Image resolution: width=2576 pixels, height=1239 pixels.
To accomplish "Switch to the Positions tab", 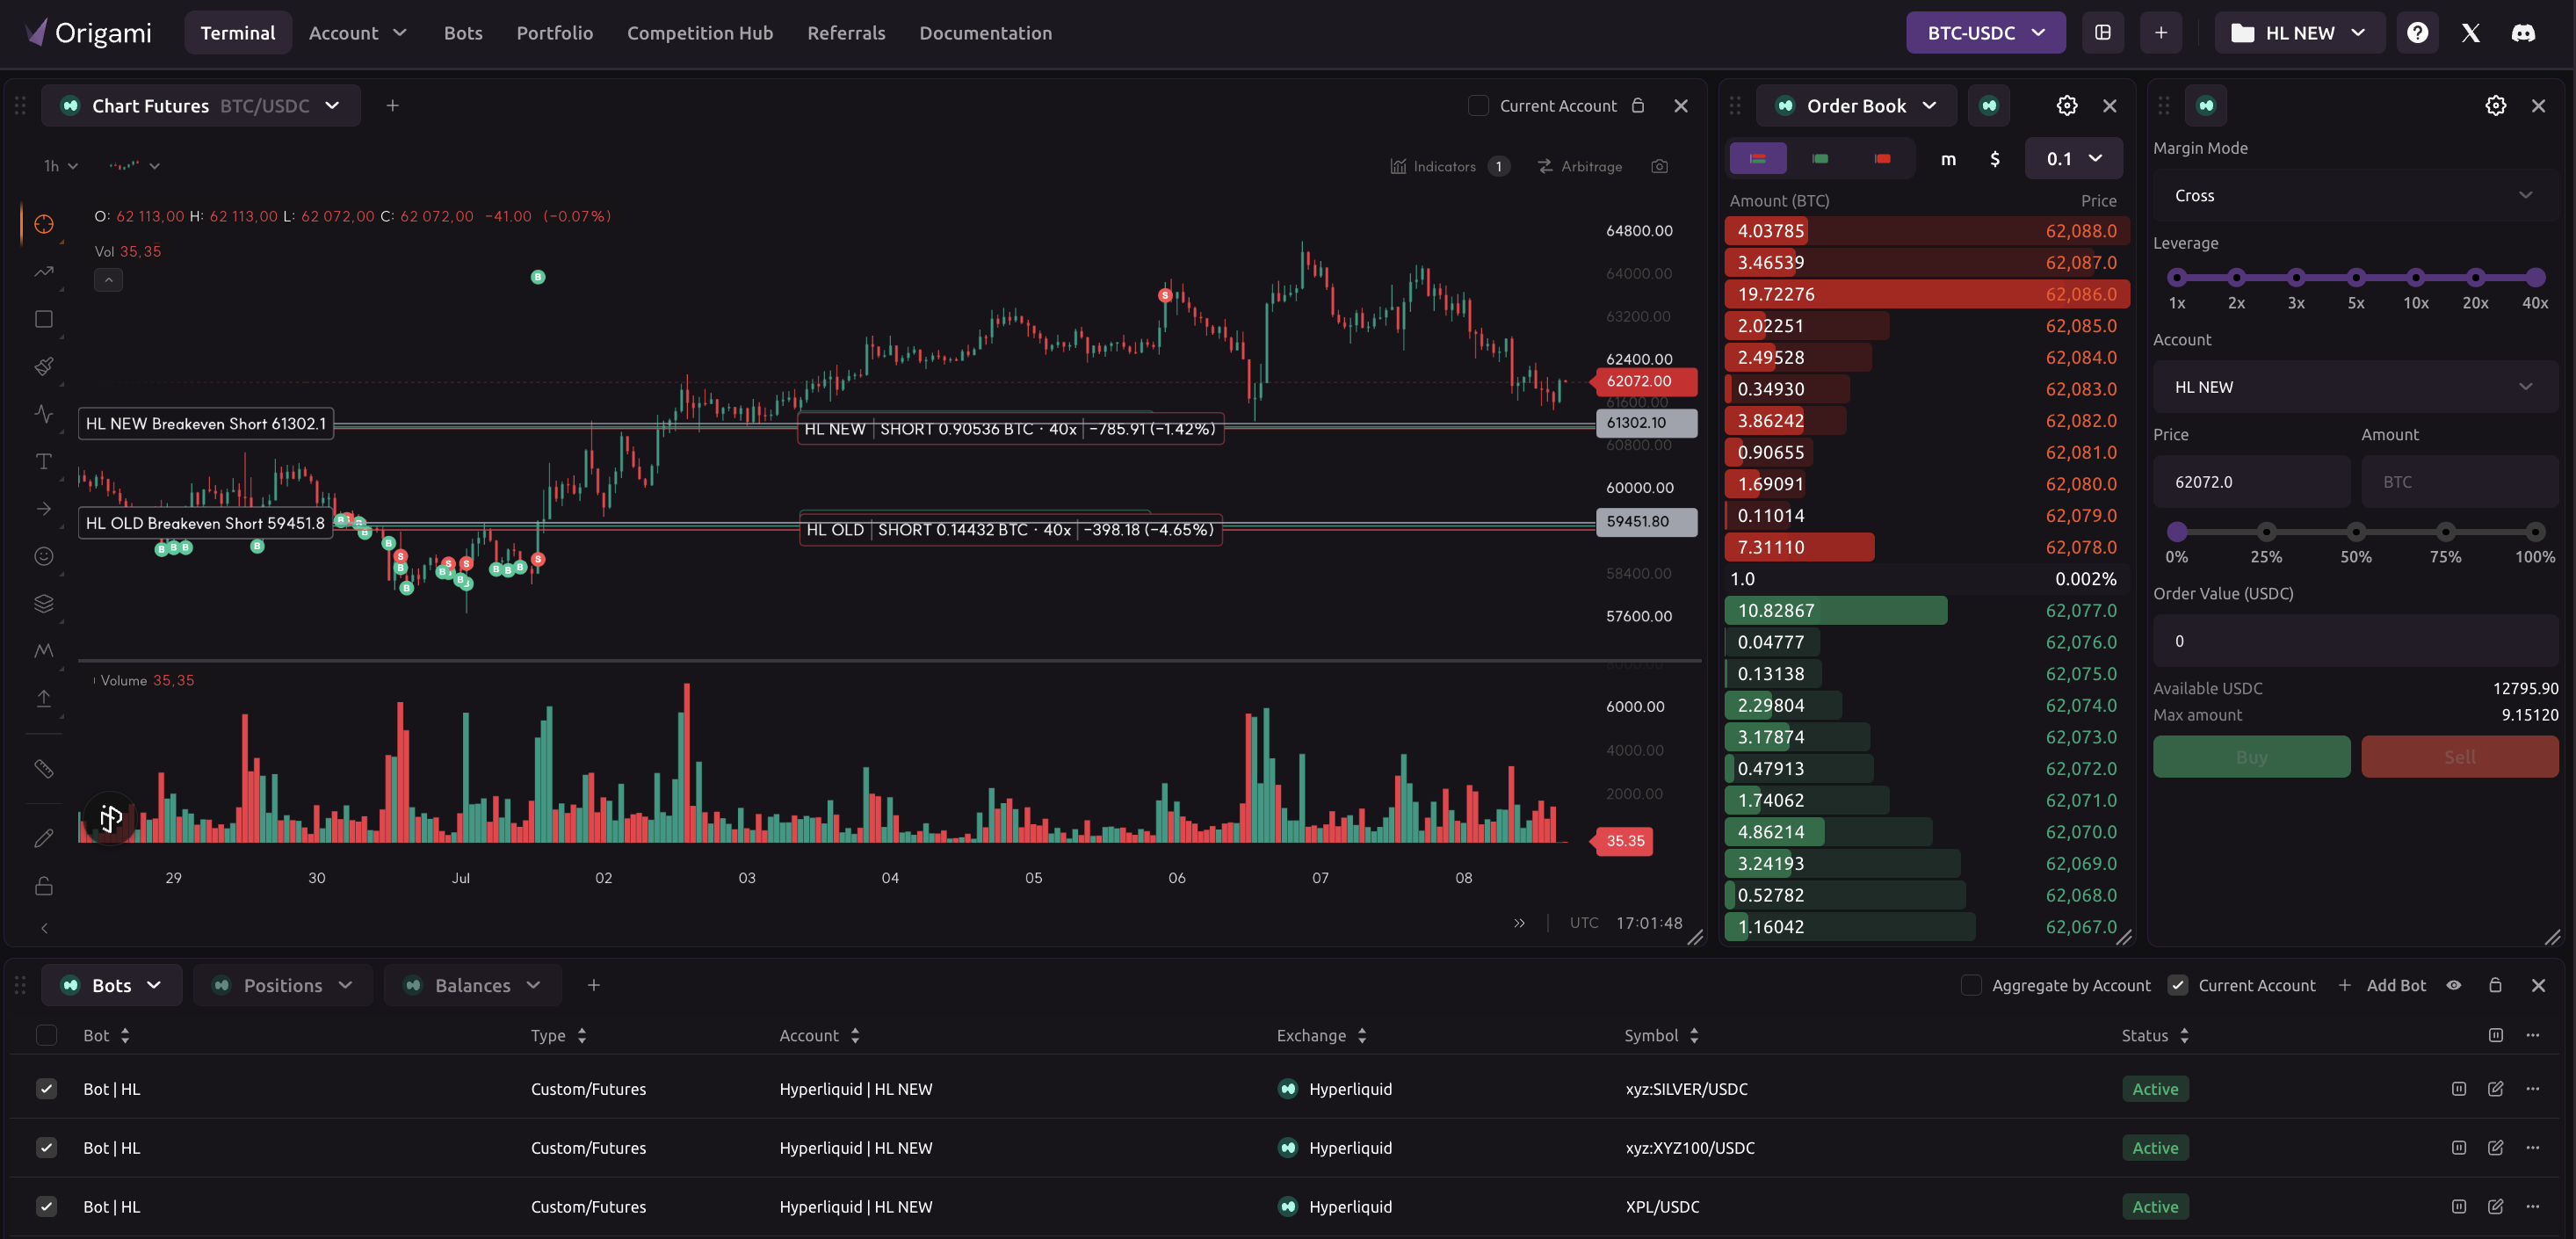I will tap(282, 985).
